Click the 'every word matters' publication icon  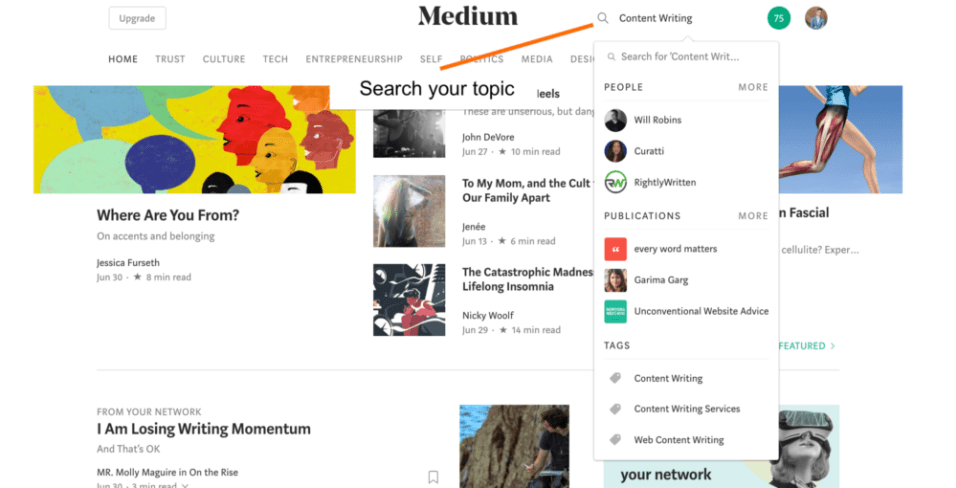pos(615,249)
